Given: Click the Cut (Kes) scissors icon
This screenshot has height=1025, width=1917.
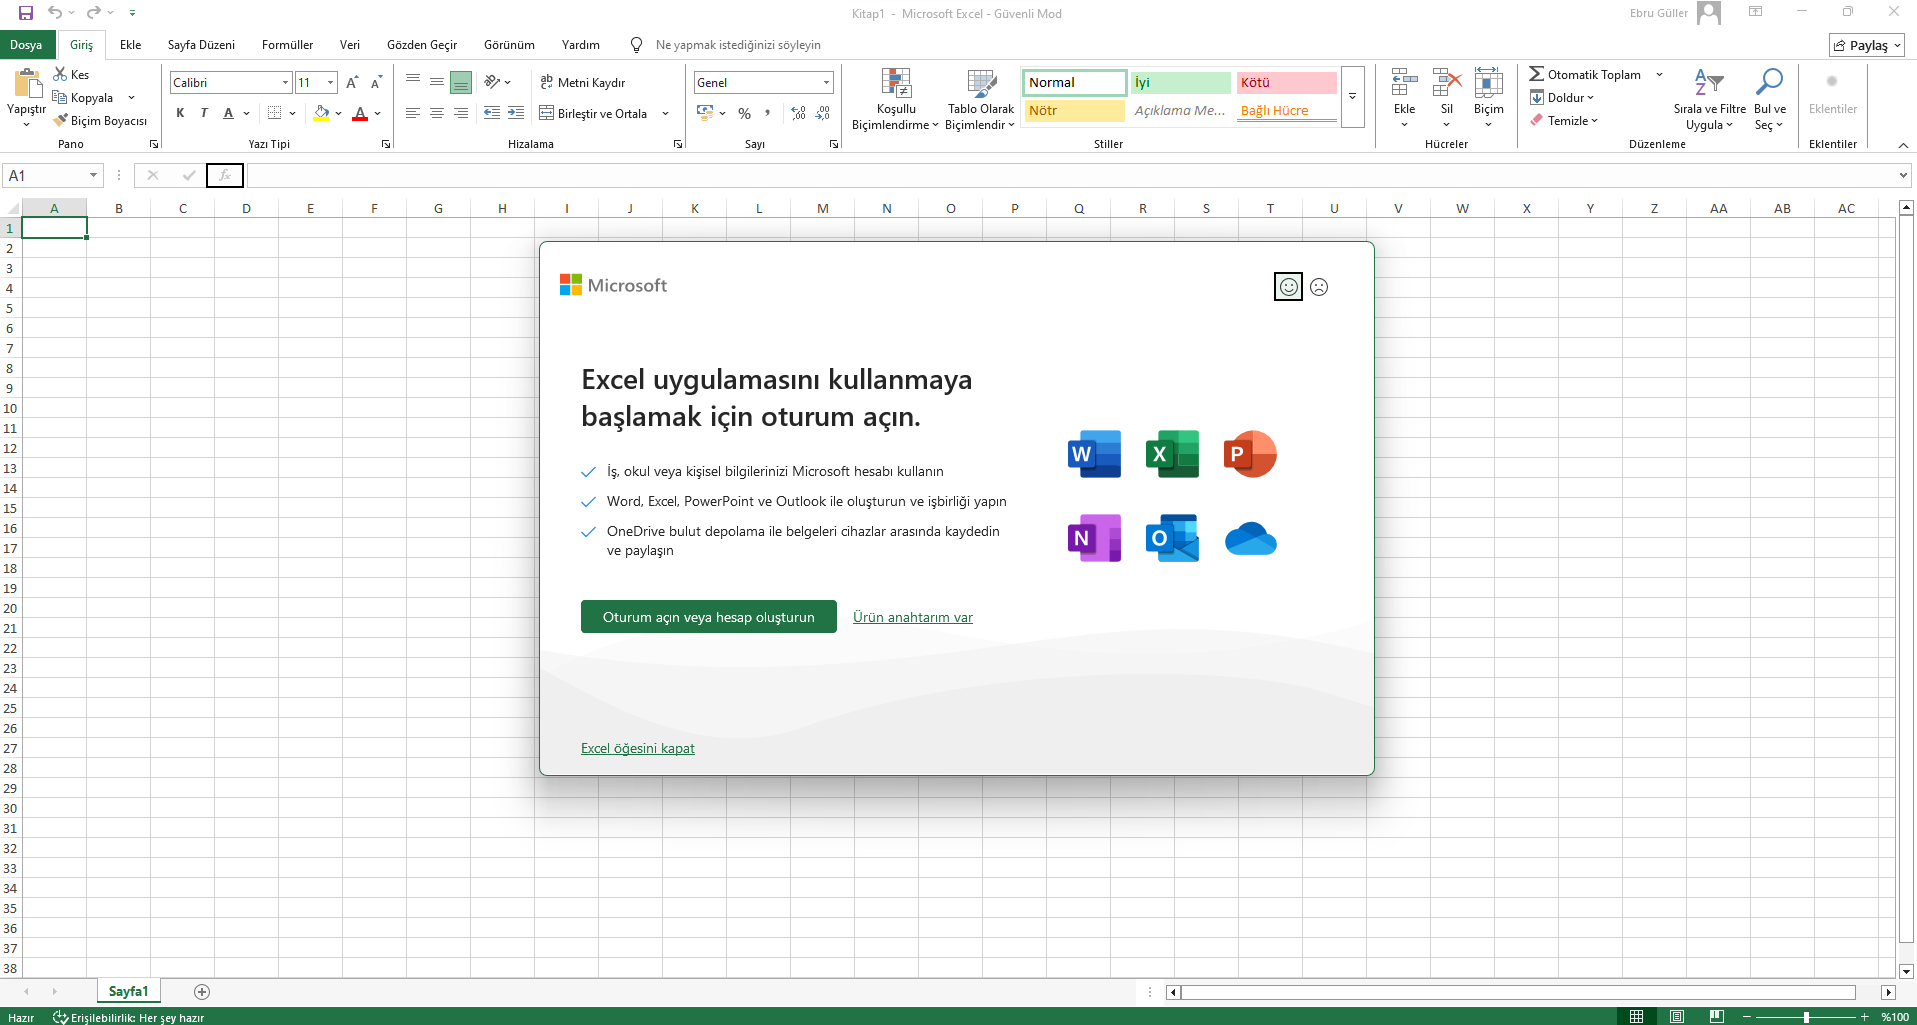Looking at the screenshot, I should tap(60, 74).
